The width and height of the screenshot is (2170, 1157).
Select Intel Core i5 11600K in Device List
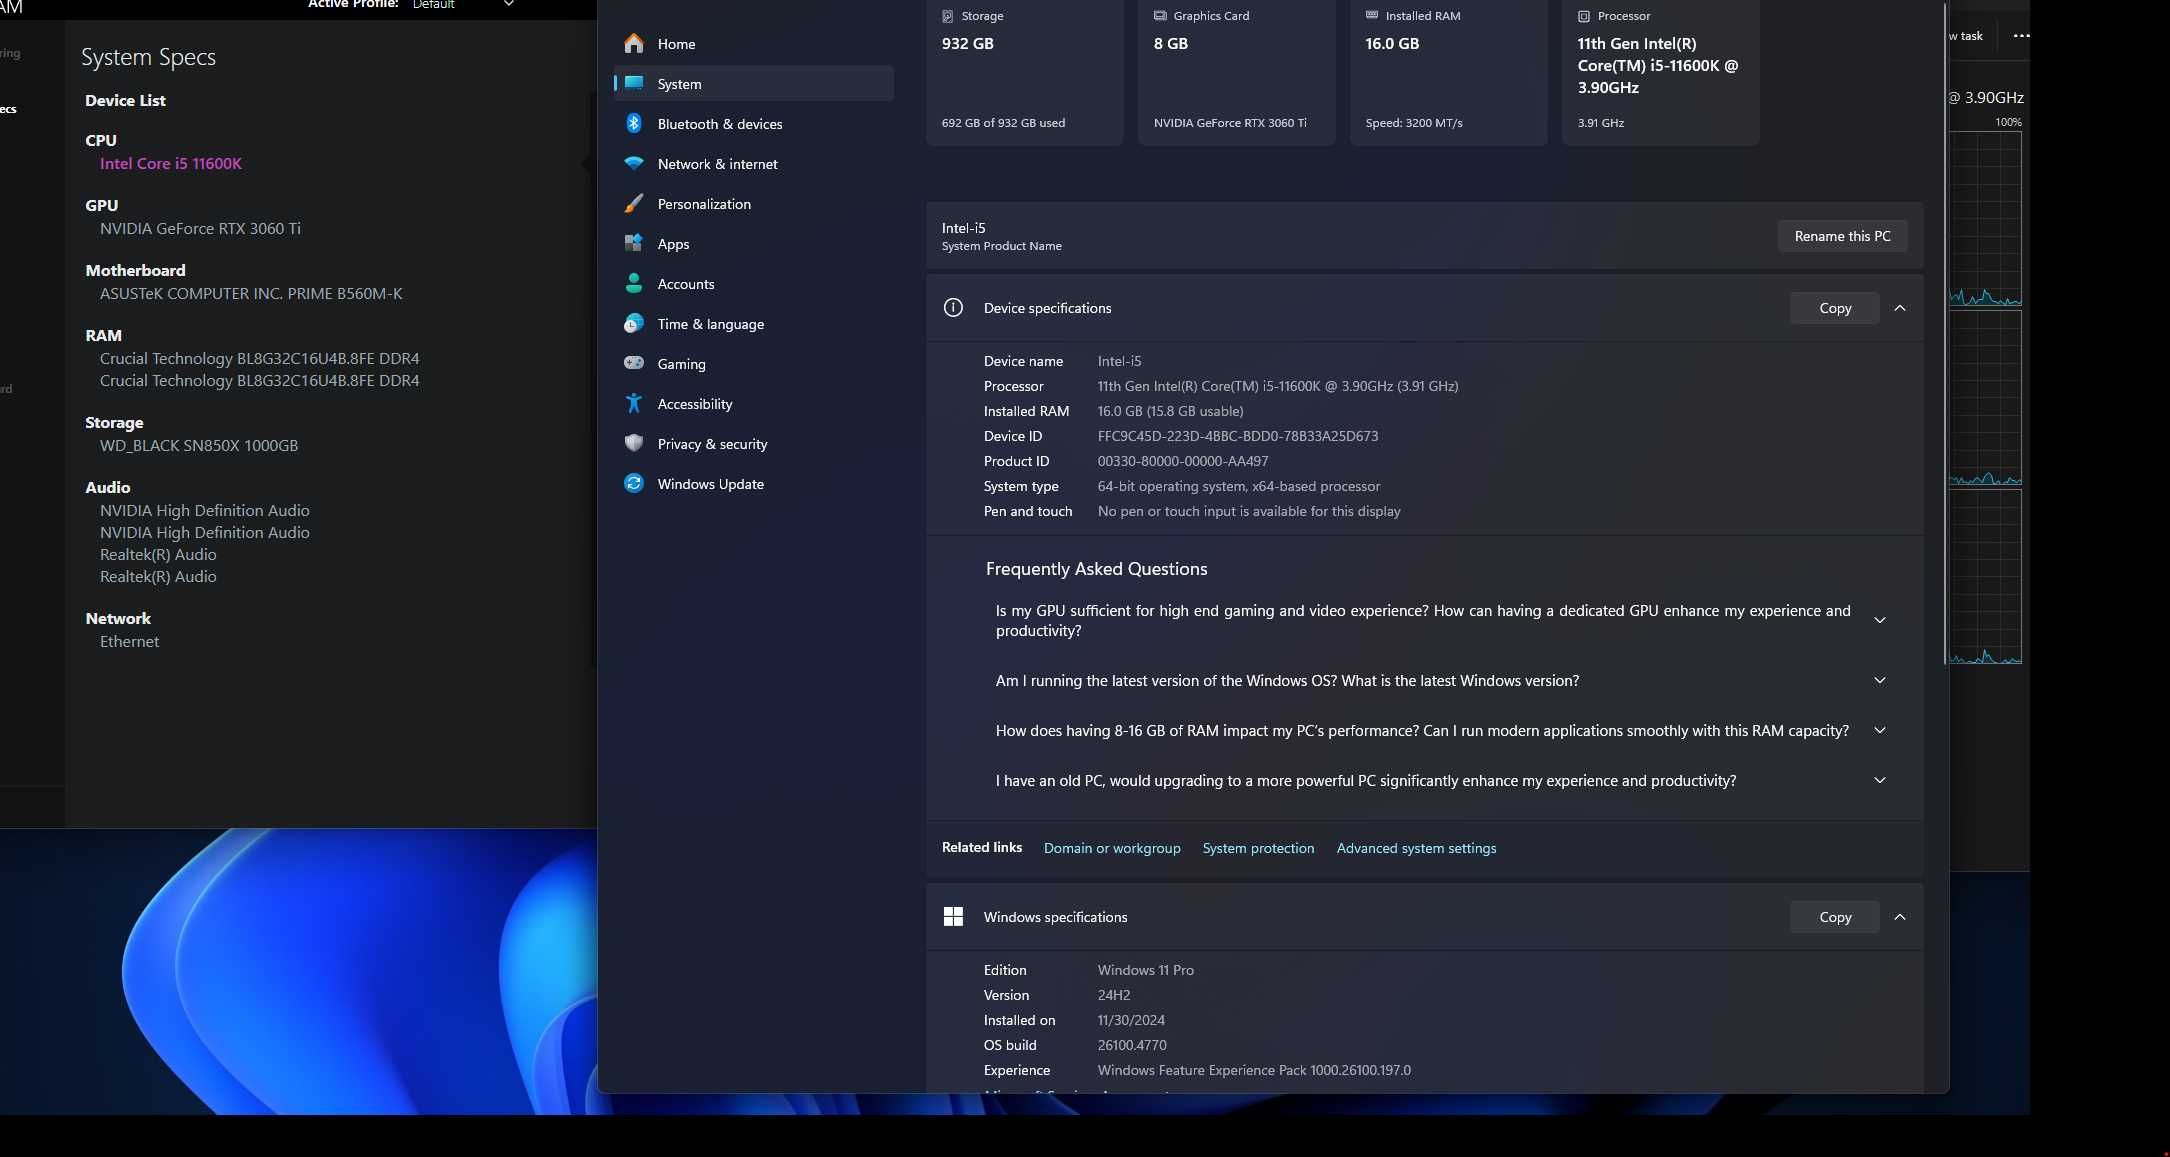click(x=171, y=163)
